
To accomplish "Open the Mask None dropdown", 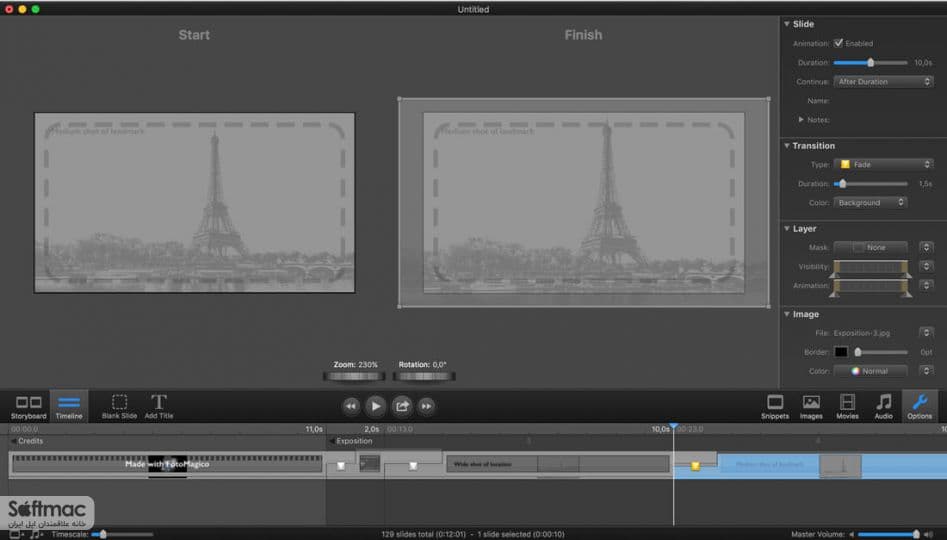I will (x=870, y=247).
